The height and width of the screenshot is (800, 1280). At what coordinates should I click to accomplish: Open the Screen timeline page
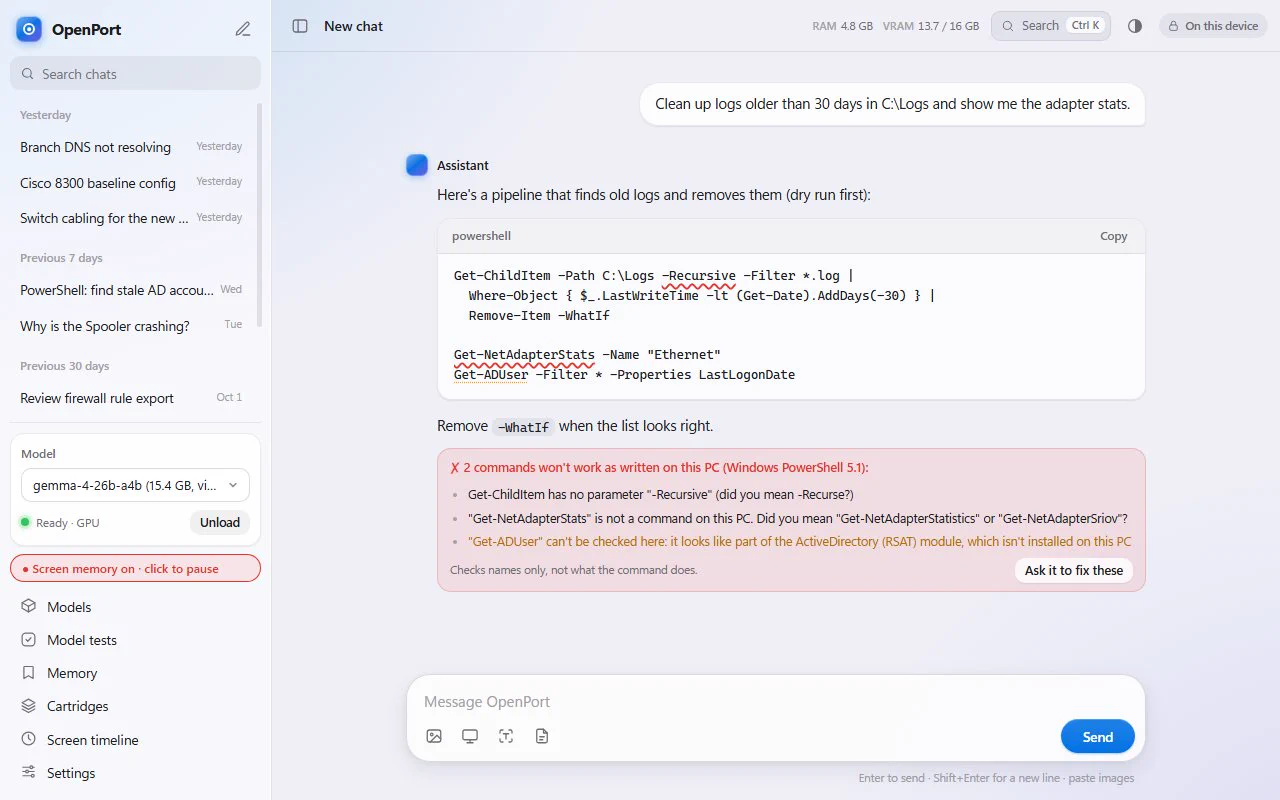pyautogui.click(x=135, y=740)
